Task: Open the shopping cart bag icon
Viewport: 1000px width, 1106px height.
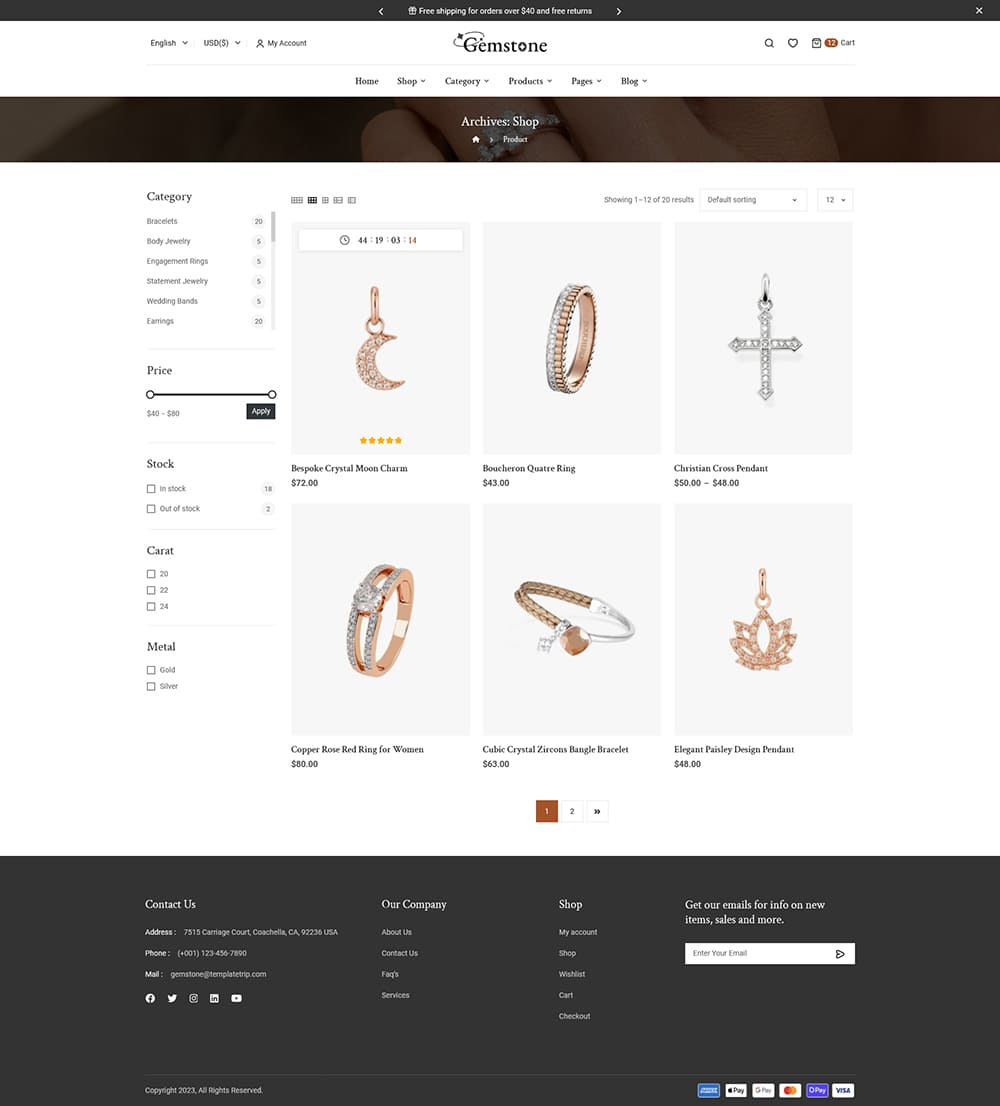Action: [816, 43]
